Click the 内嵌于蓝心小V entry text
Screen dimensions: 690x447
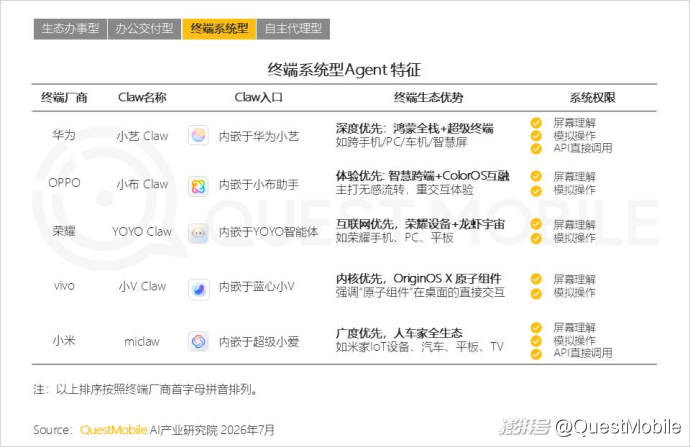pos(257,287)
